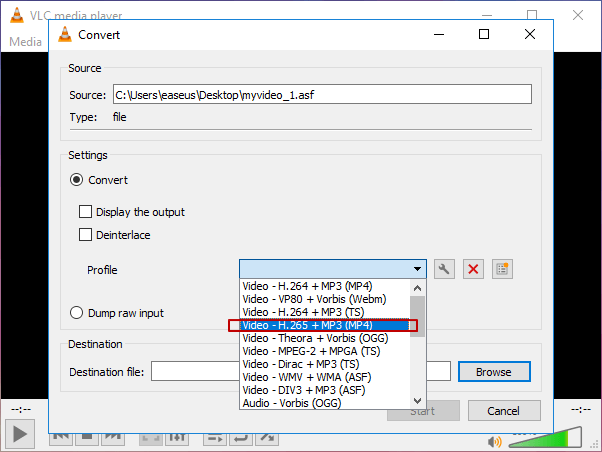Image resolution: width=602 pixels, height=452 pixels.
Task: Collapse the Profile dropdown arrow
Action: [x=417, y=269]
